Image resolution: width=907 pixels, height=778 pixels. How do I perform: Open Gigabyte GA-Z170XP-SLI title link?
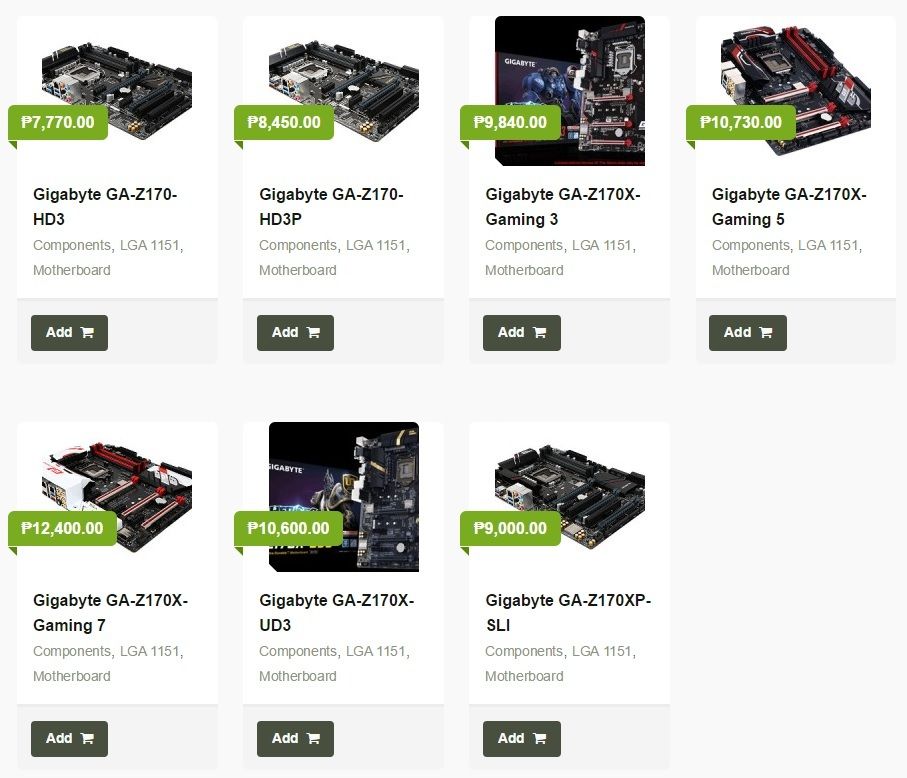(568, 613)
